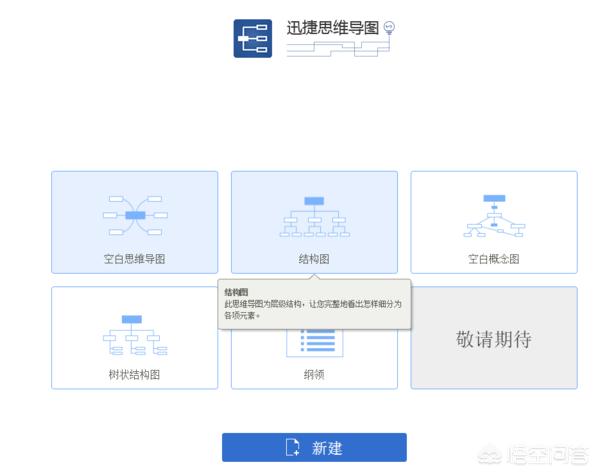Click the radial mind map diagram icon
Viewport: 600px width, 476px height.
pos(135,215)
